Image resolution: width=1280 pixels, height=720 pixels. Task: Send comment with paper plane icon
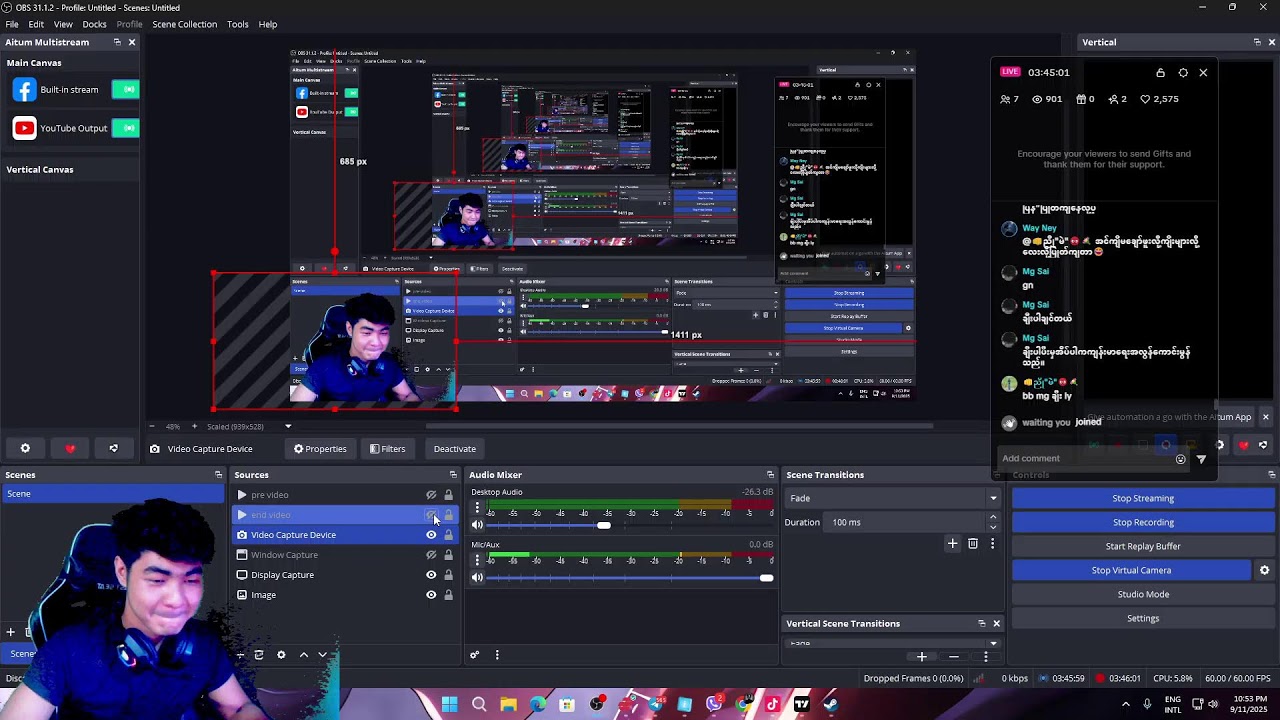point(1201,459)
